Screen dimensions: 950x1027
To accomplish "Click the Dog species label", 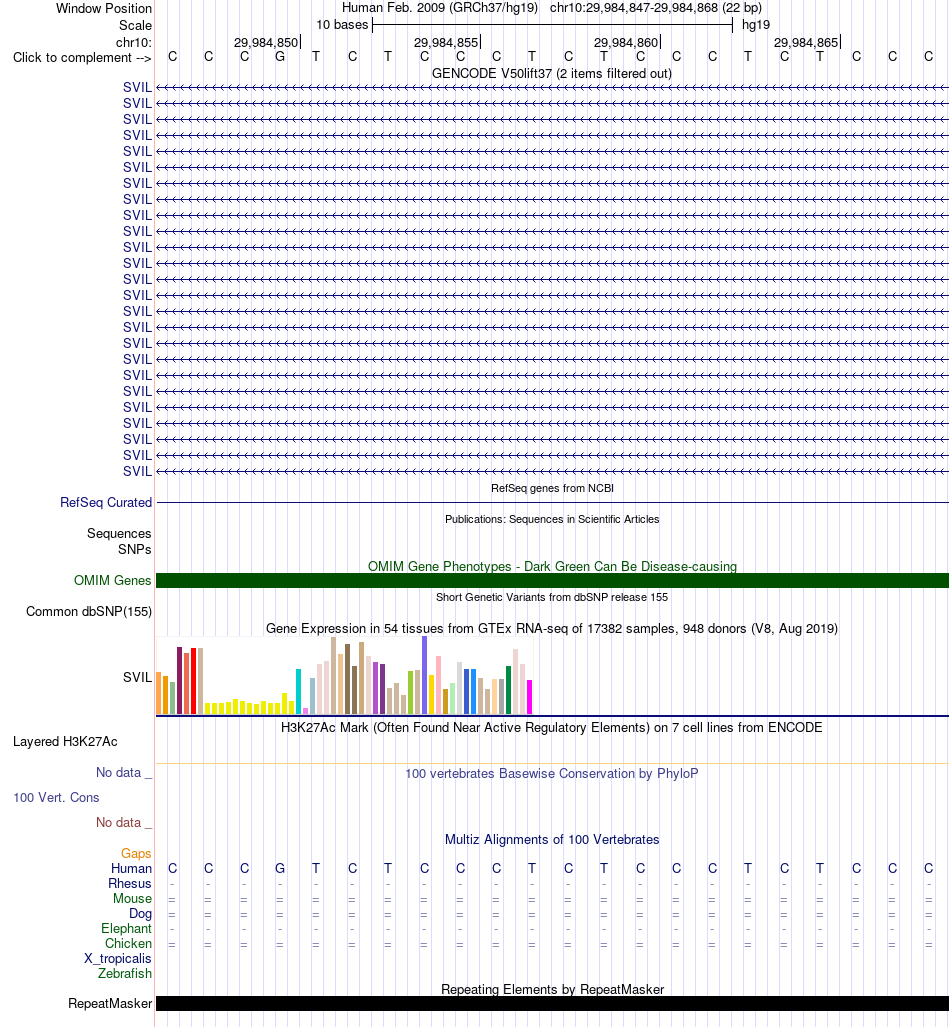I will (x=140, y=913).
